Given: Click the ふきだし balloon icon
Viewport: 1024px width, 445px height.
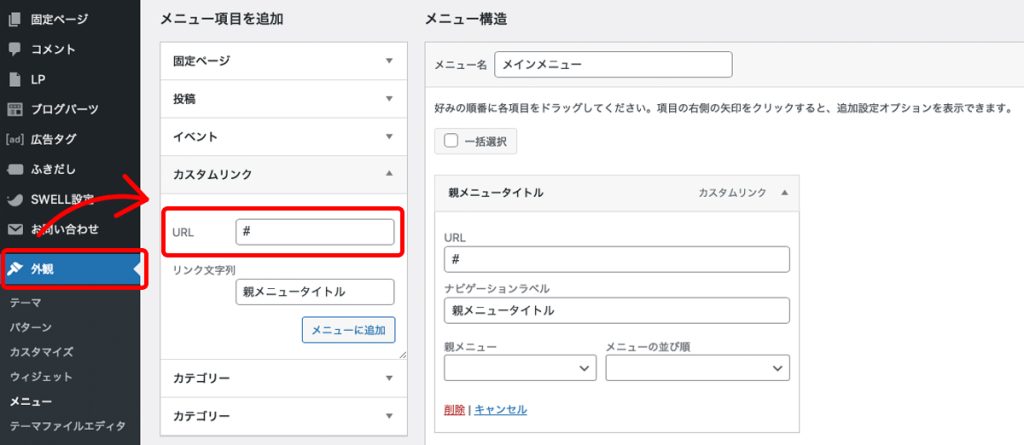Looking at the screenshot, I should tap(14, 170).
